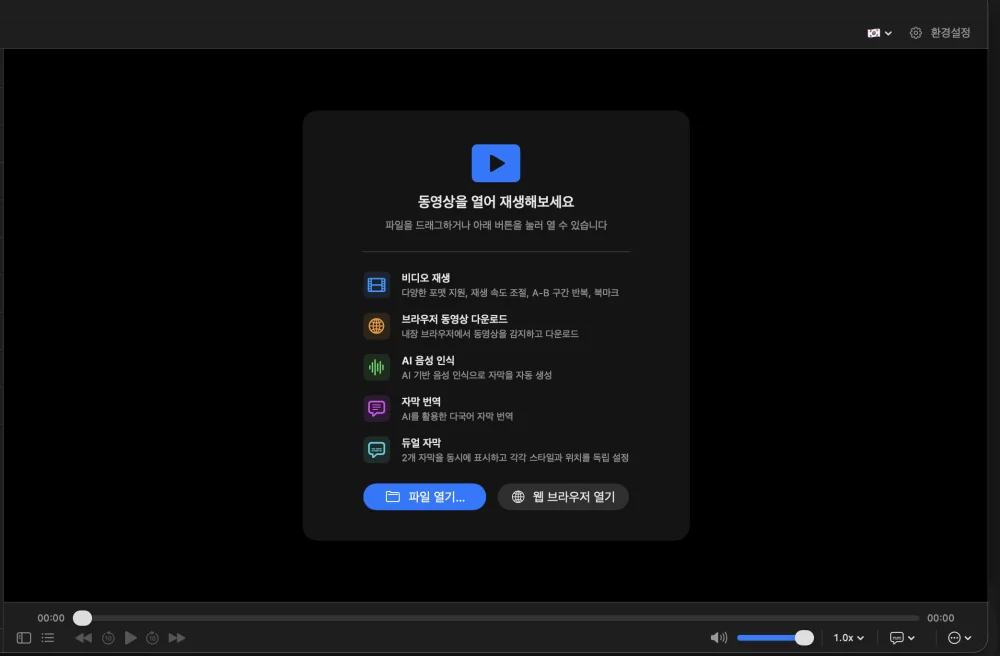
Task: Click the green waveform icon for AI 음성 인식
Action: click(x=376, y=367)
